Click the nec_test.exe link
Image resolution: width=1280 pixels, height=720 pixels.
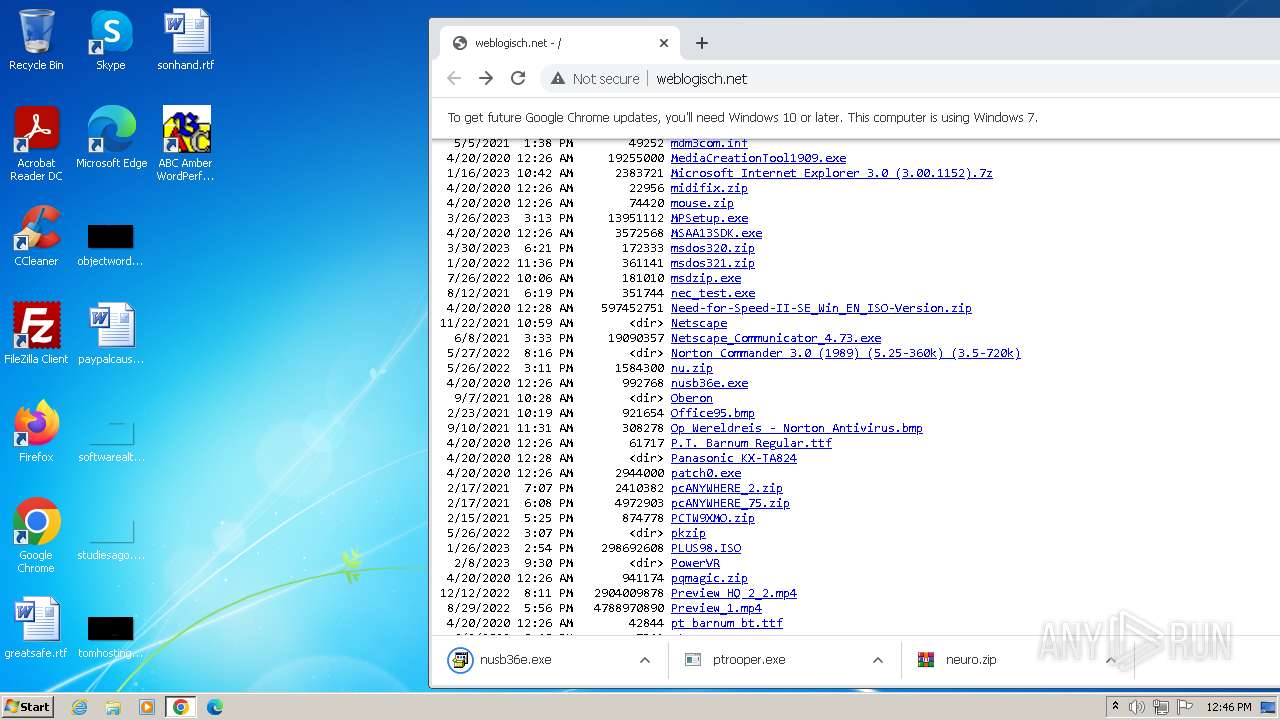coord(712,293)
